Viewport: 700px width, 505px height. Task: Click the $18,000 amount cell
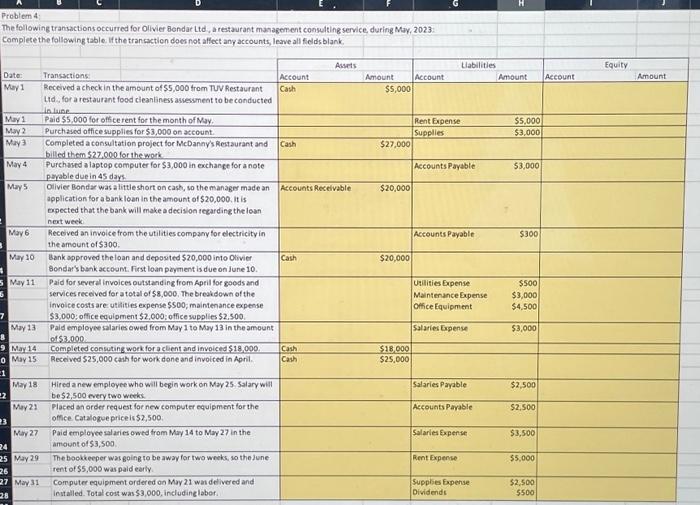tap(394, 349)
